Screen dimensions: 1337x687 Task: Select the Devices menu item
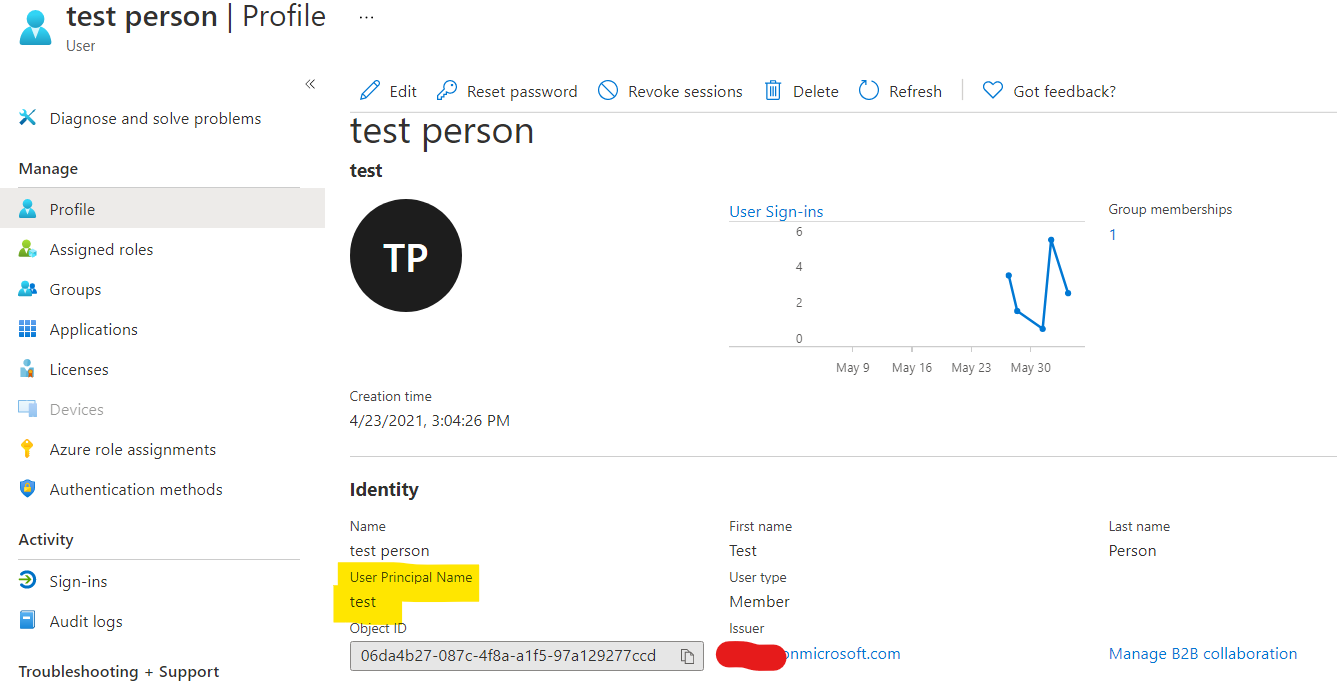click(77, 409)
